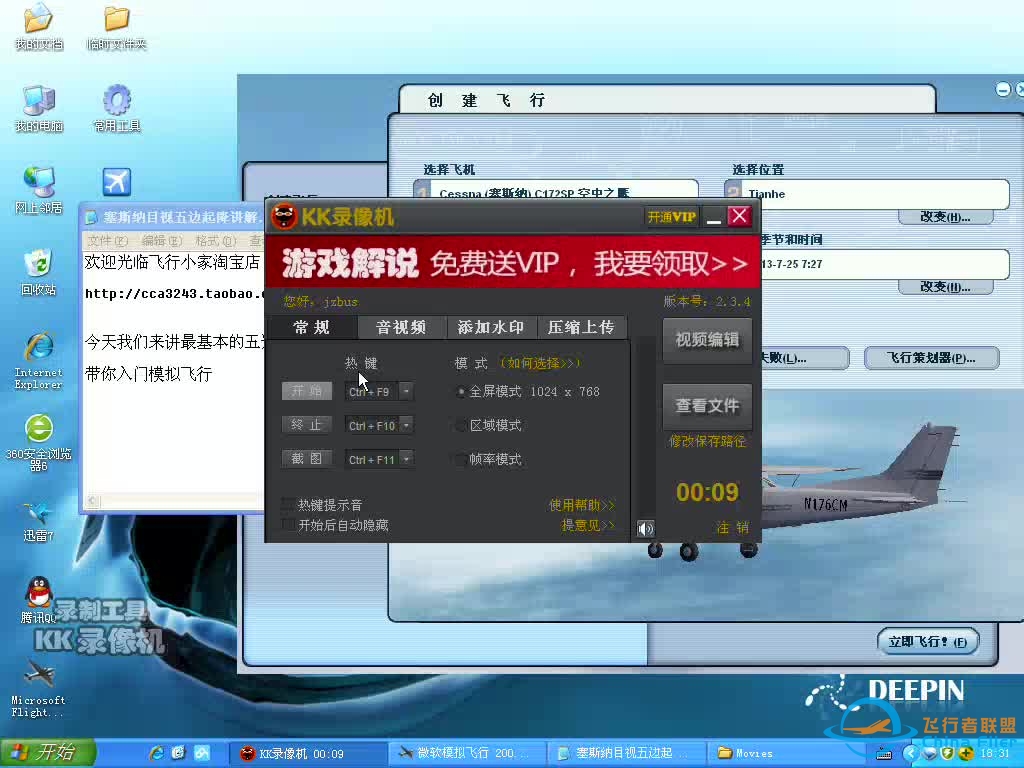Switch to 添加水印 tab
Image resolution: width=1024 pixels, height=768 pixels.
[491, 327]
